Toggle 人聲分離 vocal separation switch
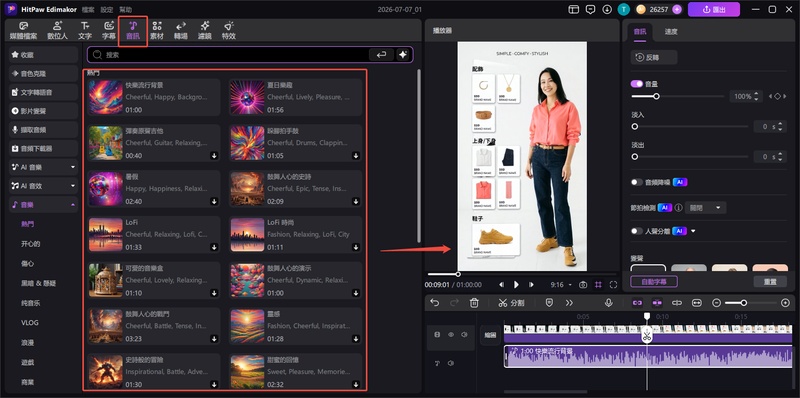 click(x=637, y=231)
